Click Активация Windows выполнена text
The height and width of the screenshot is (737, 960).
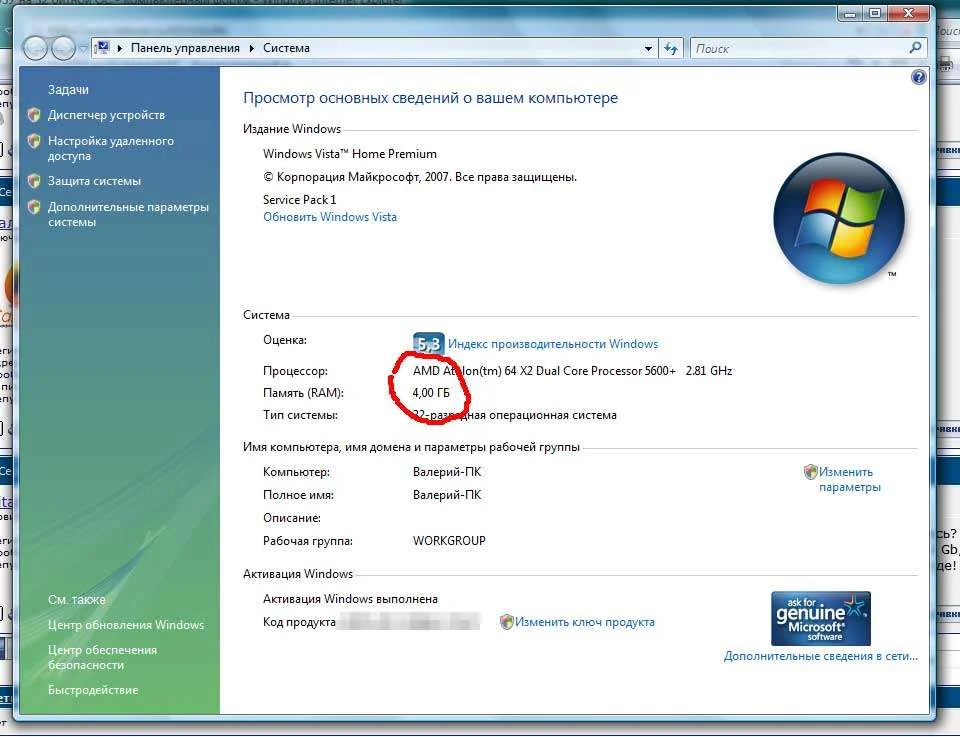[x=350, y=599]
